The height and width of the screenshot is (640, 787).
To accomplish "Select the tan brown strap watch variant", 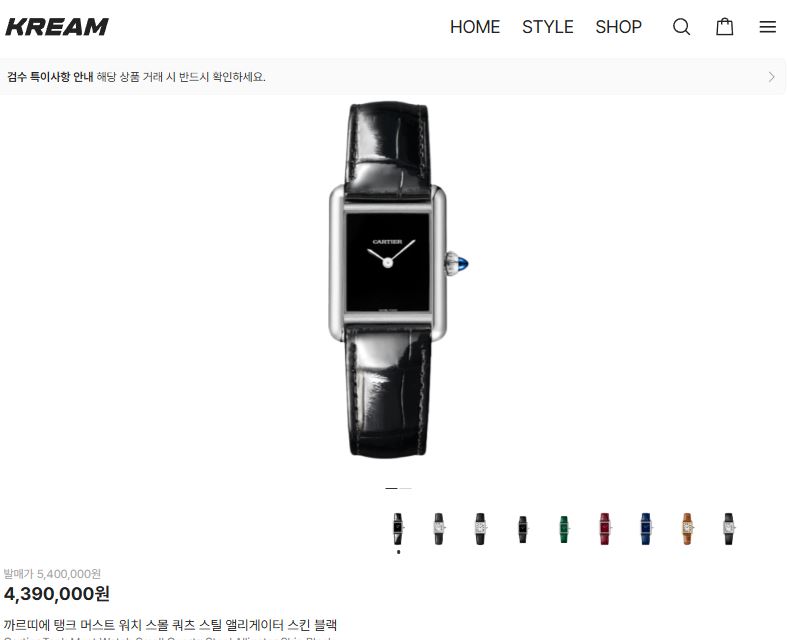I will 687,529.
